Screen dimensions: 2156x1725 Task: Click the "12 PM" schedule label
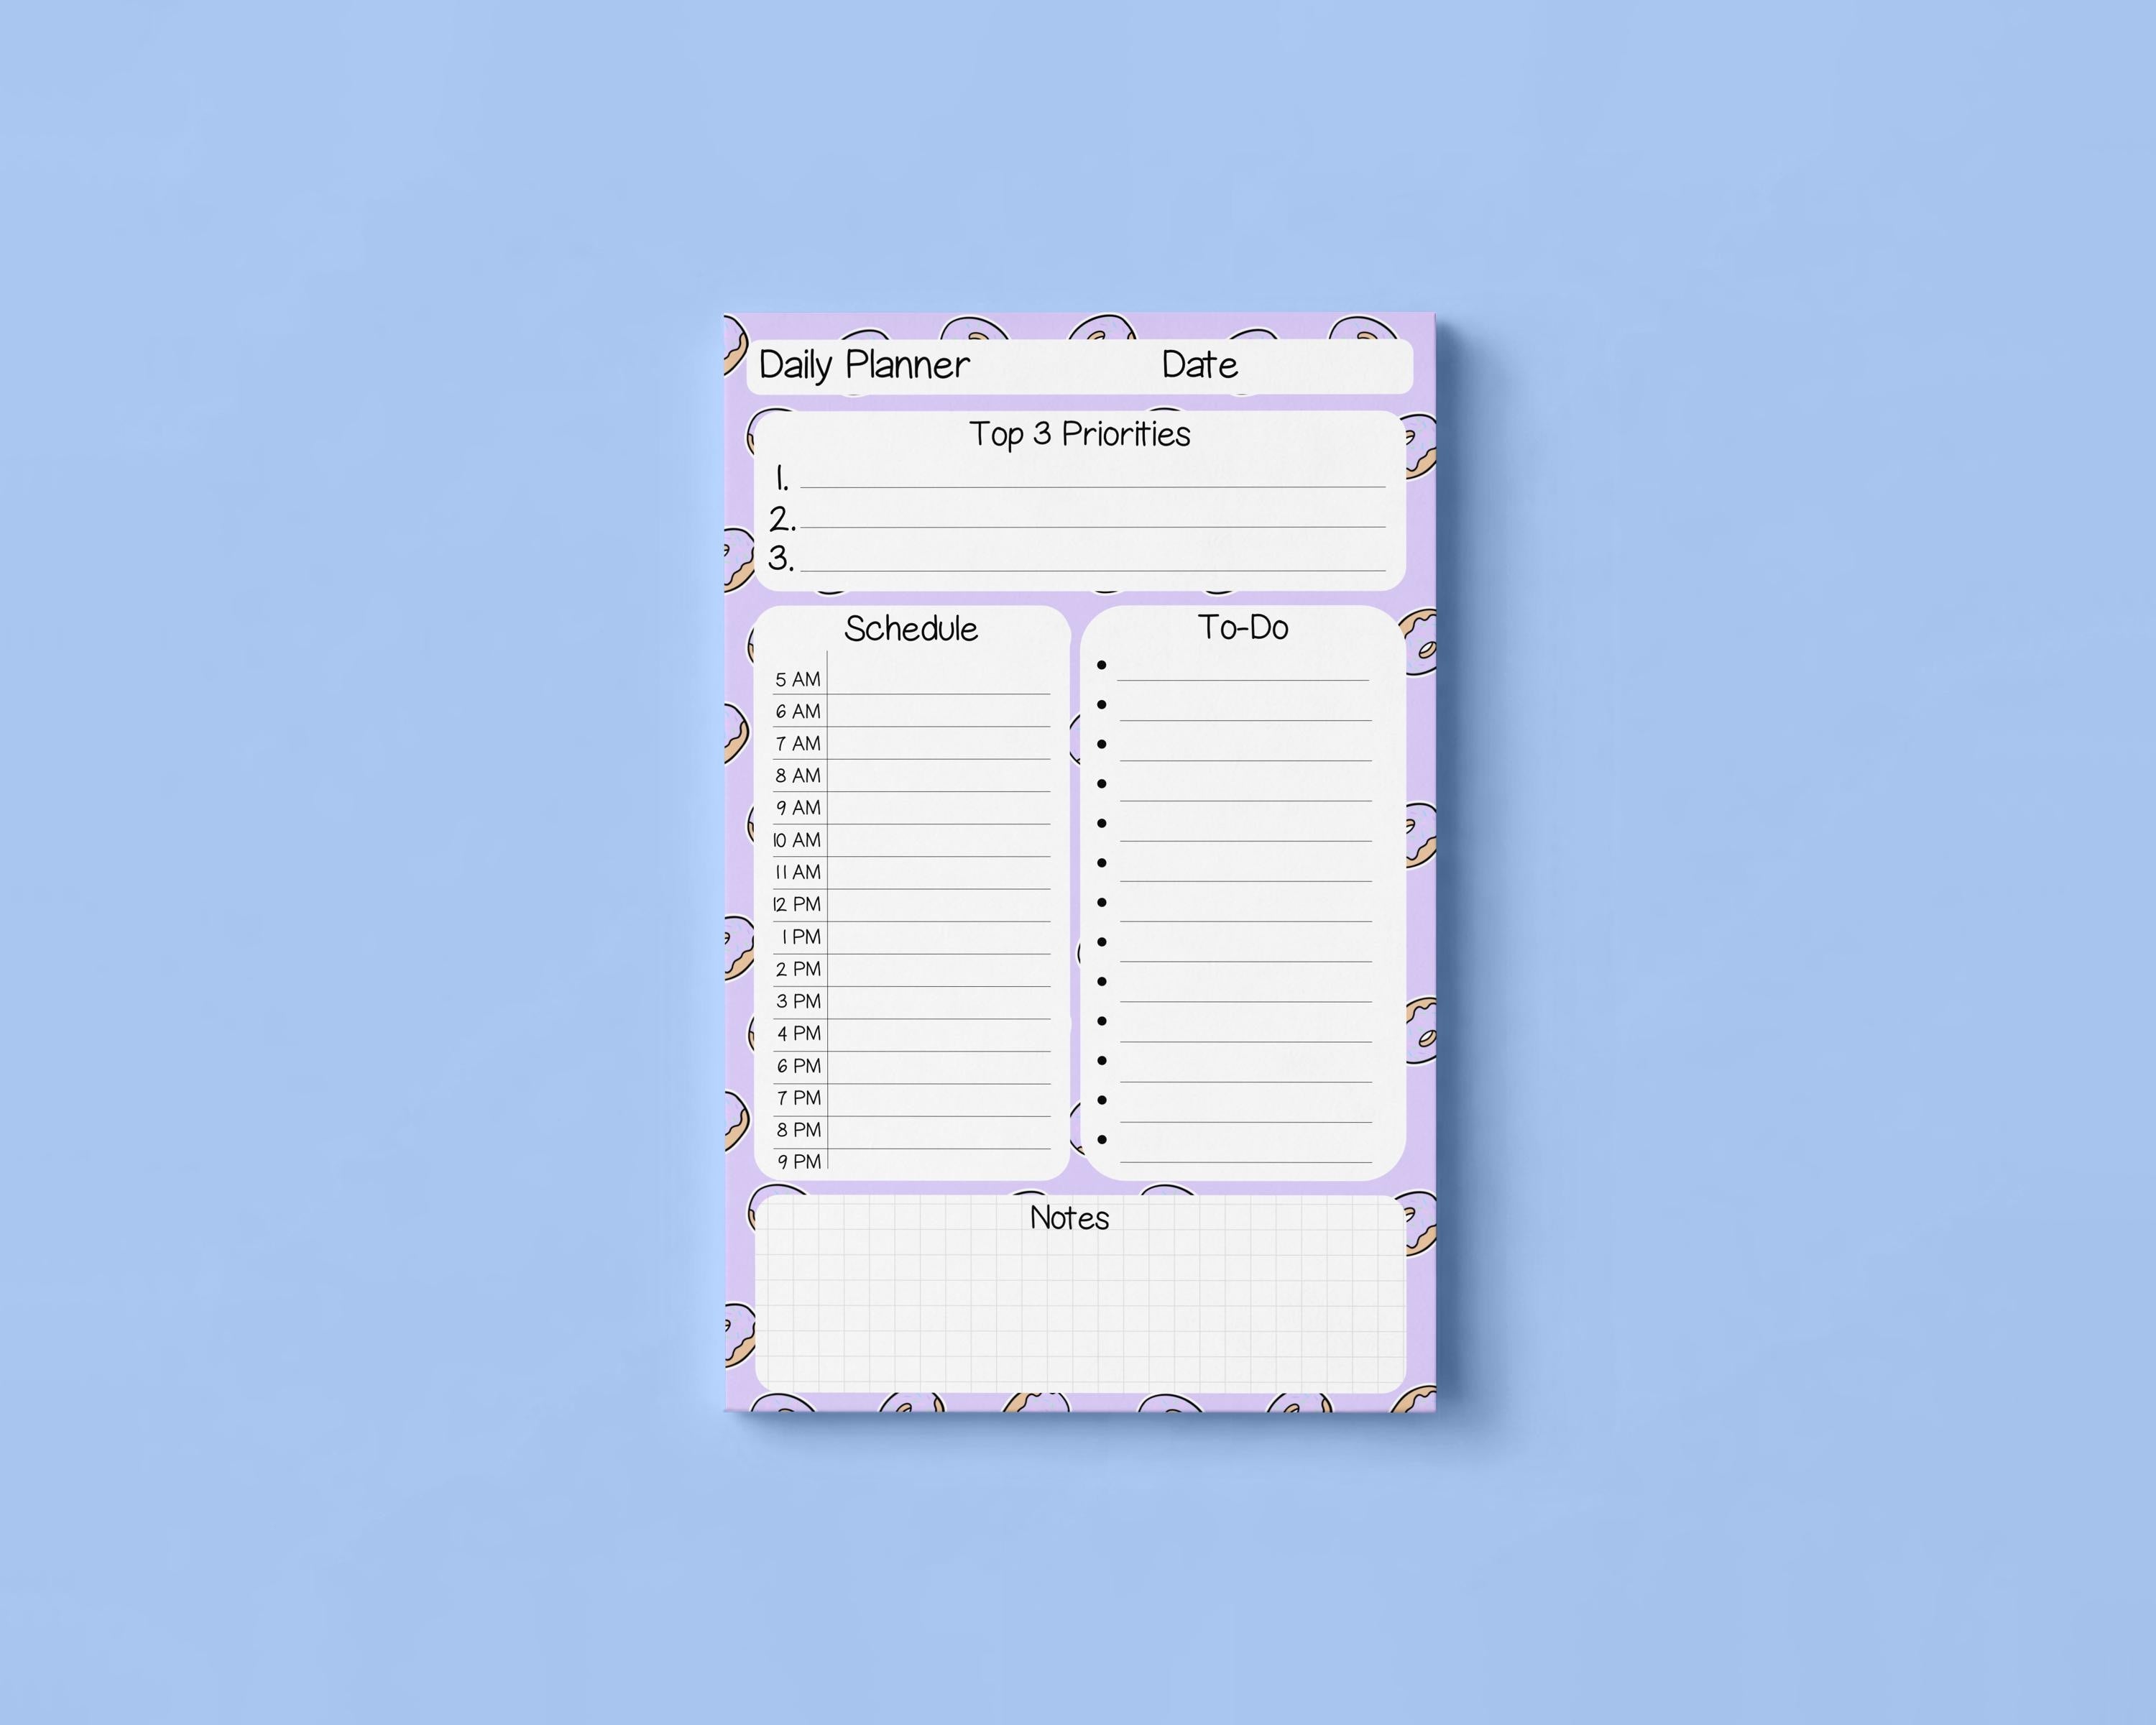pyautogui.click(x=797, y=904)
